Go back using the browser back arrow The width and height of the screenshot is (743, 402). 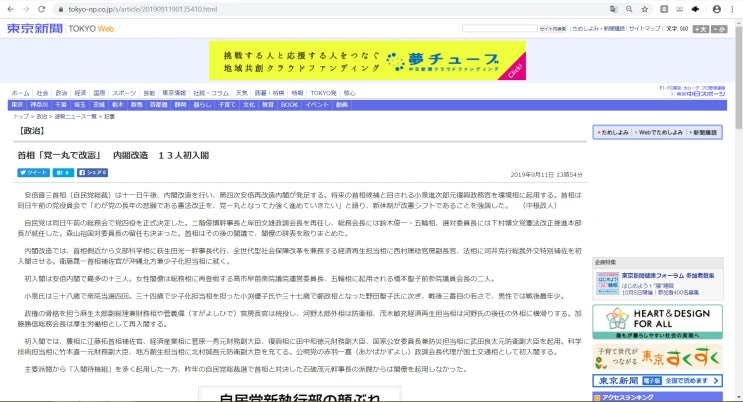pos(11,9)
